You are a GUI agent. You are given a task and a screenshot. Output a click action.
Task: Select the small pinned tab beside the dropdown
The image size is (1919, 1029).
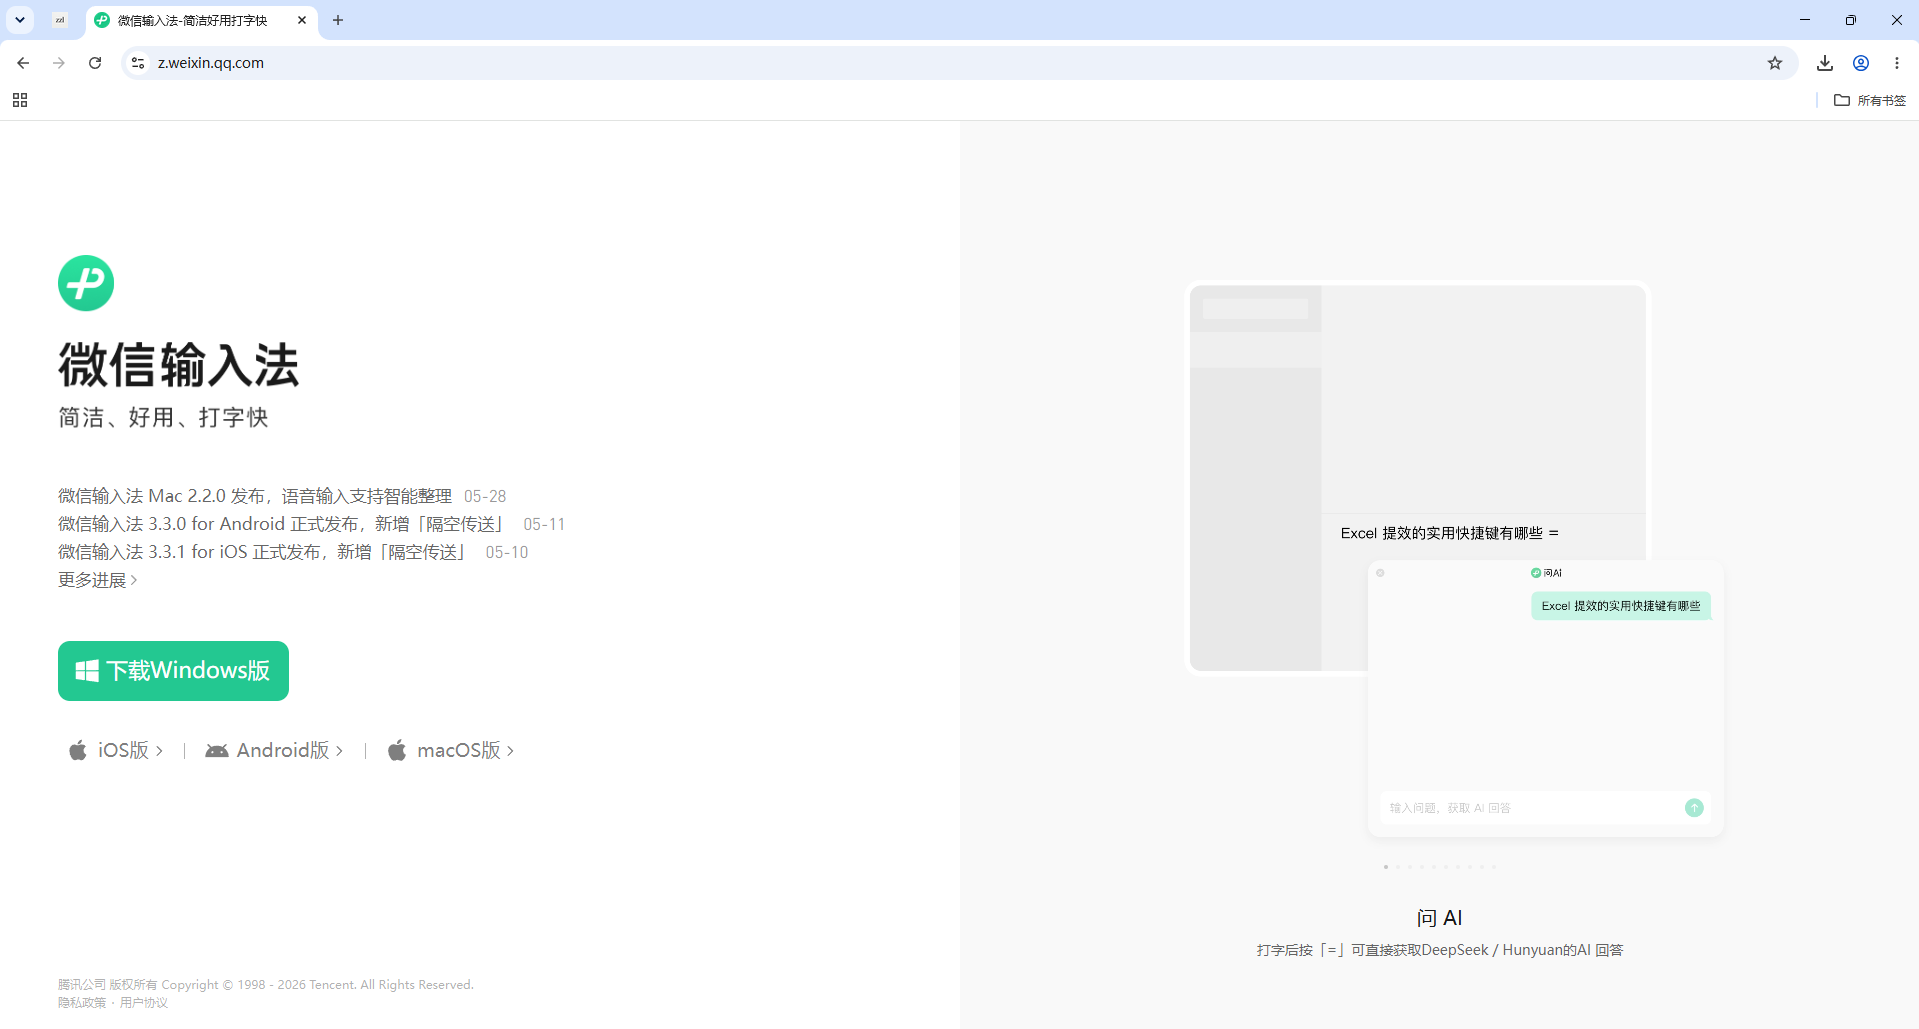(x=60, y=20)
